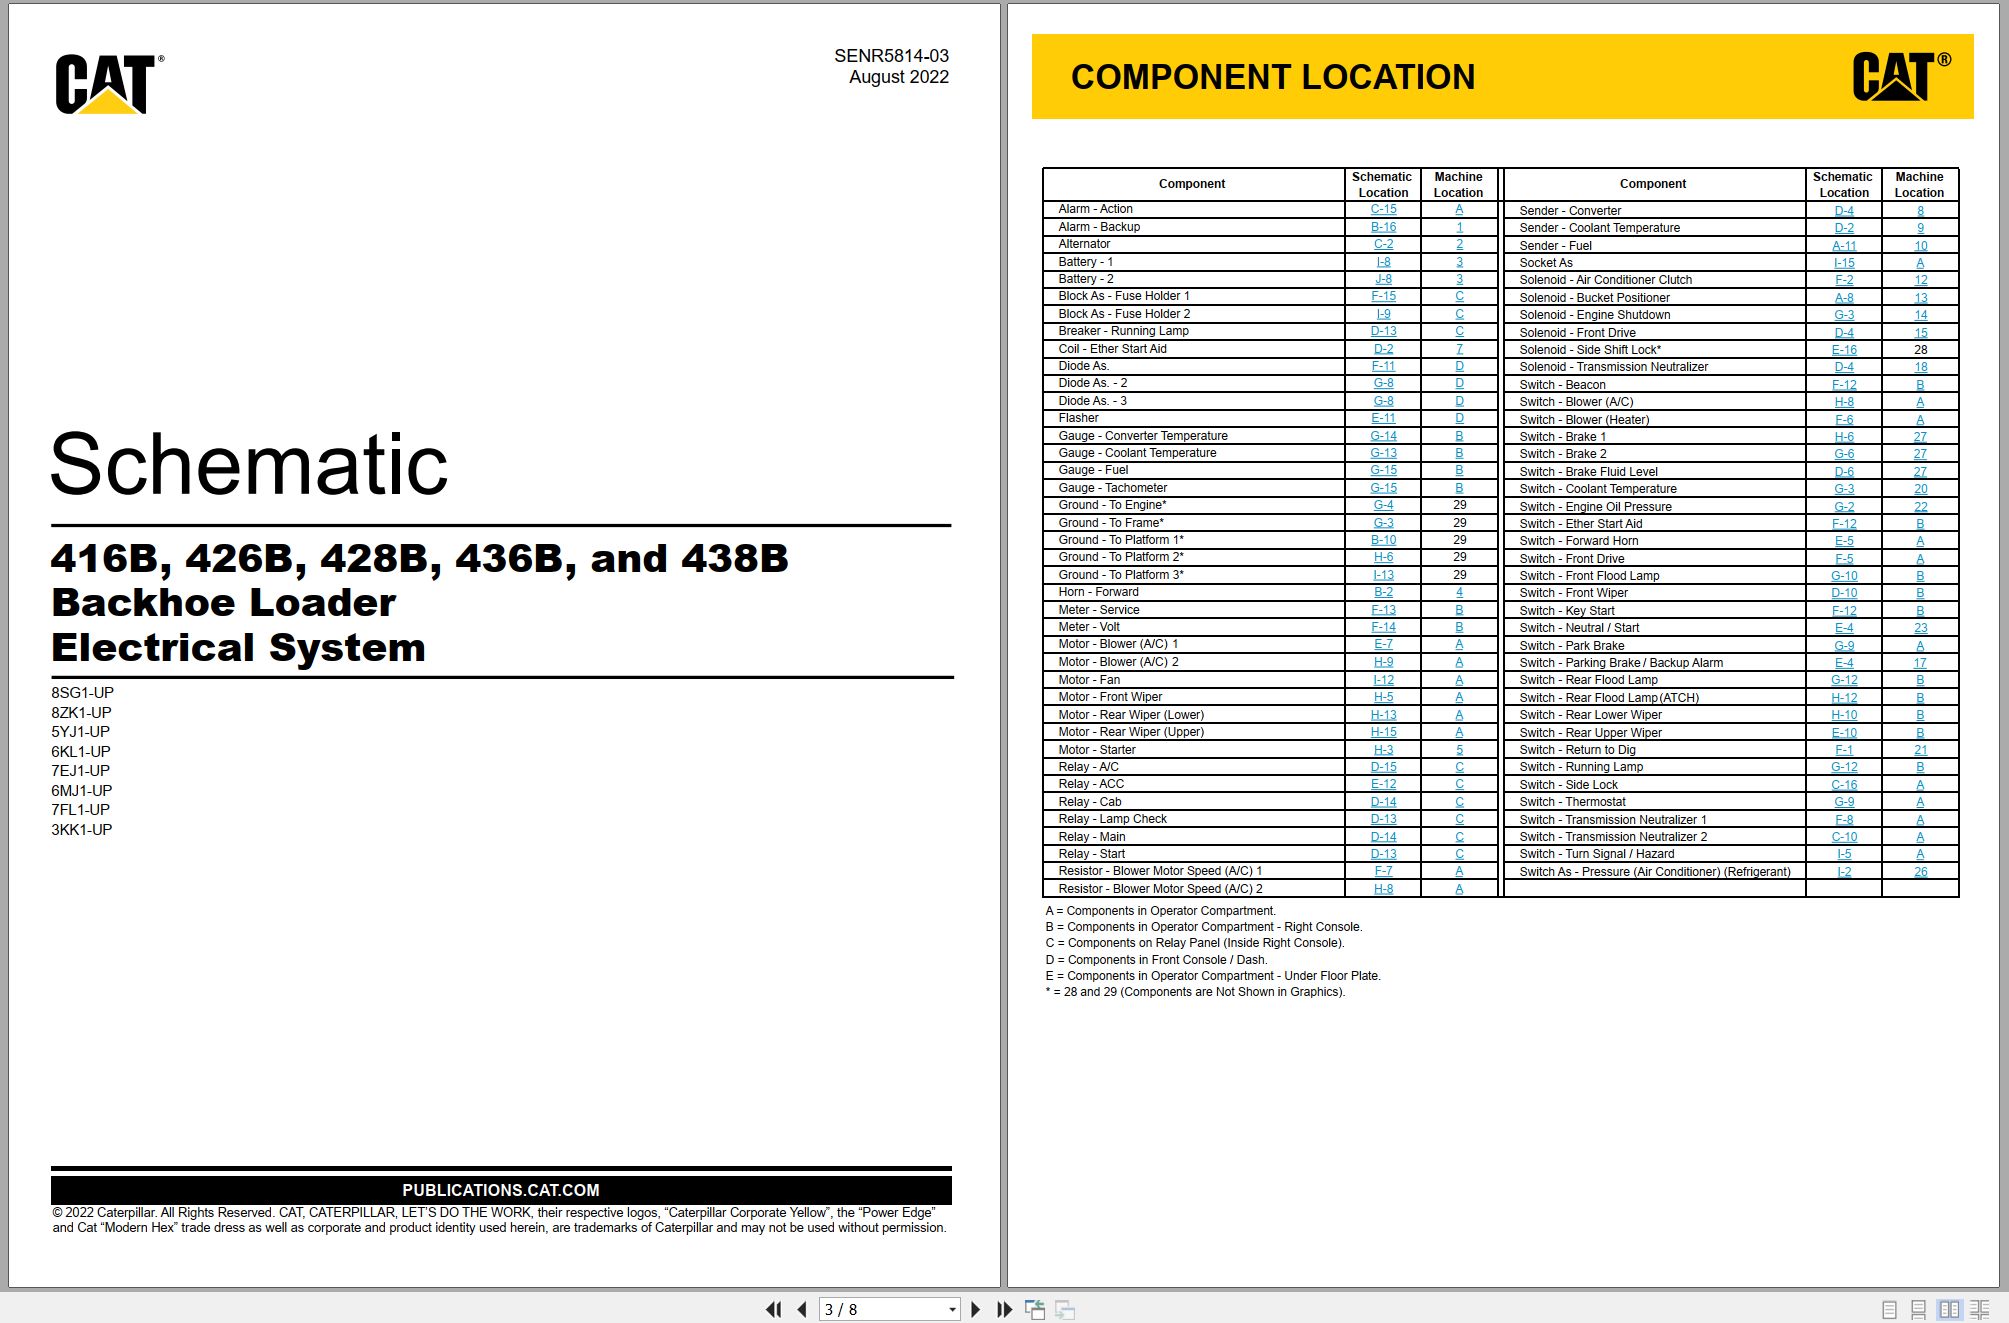Click schematic link C-16 for Switch - Side Lock
Screen dimensions: 2009x1323
point(1844,785)
